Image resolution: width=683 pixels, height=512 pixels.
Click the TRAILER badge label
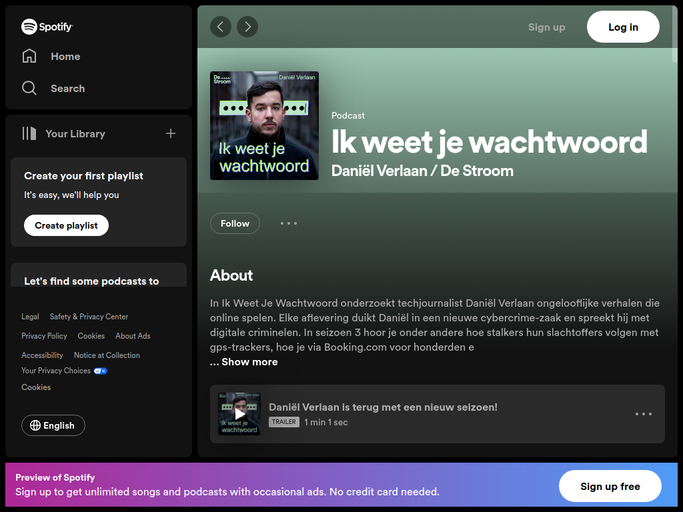(284, 422)
